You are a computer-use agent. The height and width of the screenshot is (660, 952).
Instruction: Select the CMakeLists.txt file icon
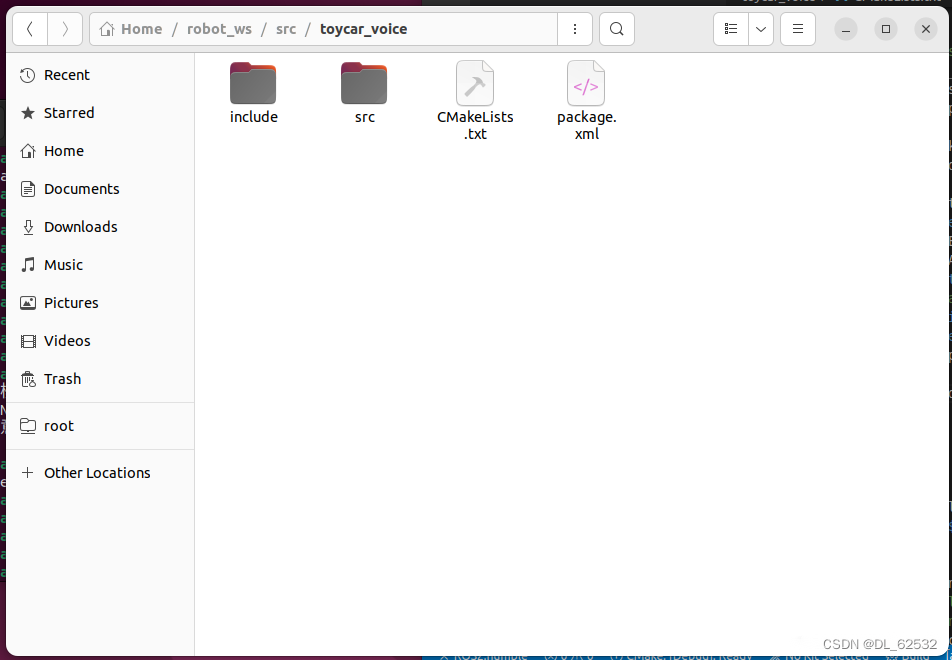pos(475,83)
